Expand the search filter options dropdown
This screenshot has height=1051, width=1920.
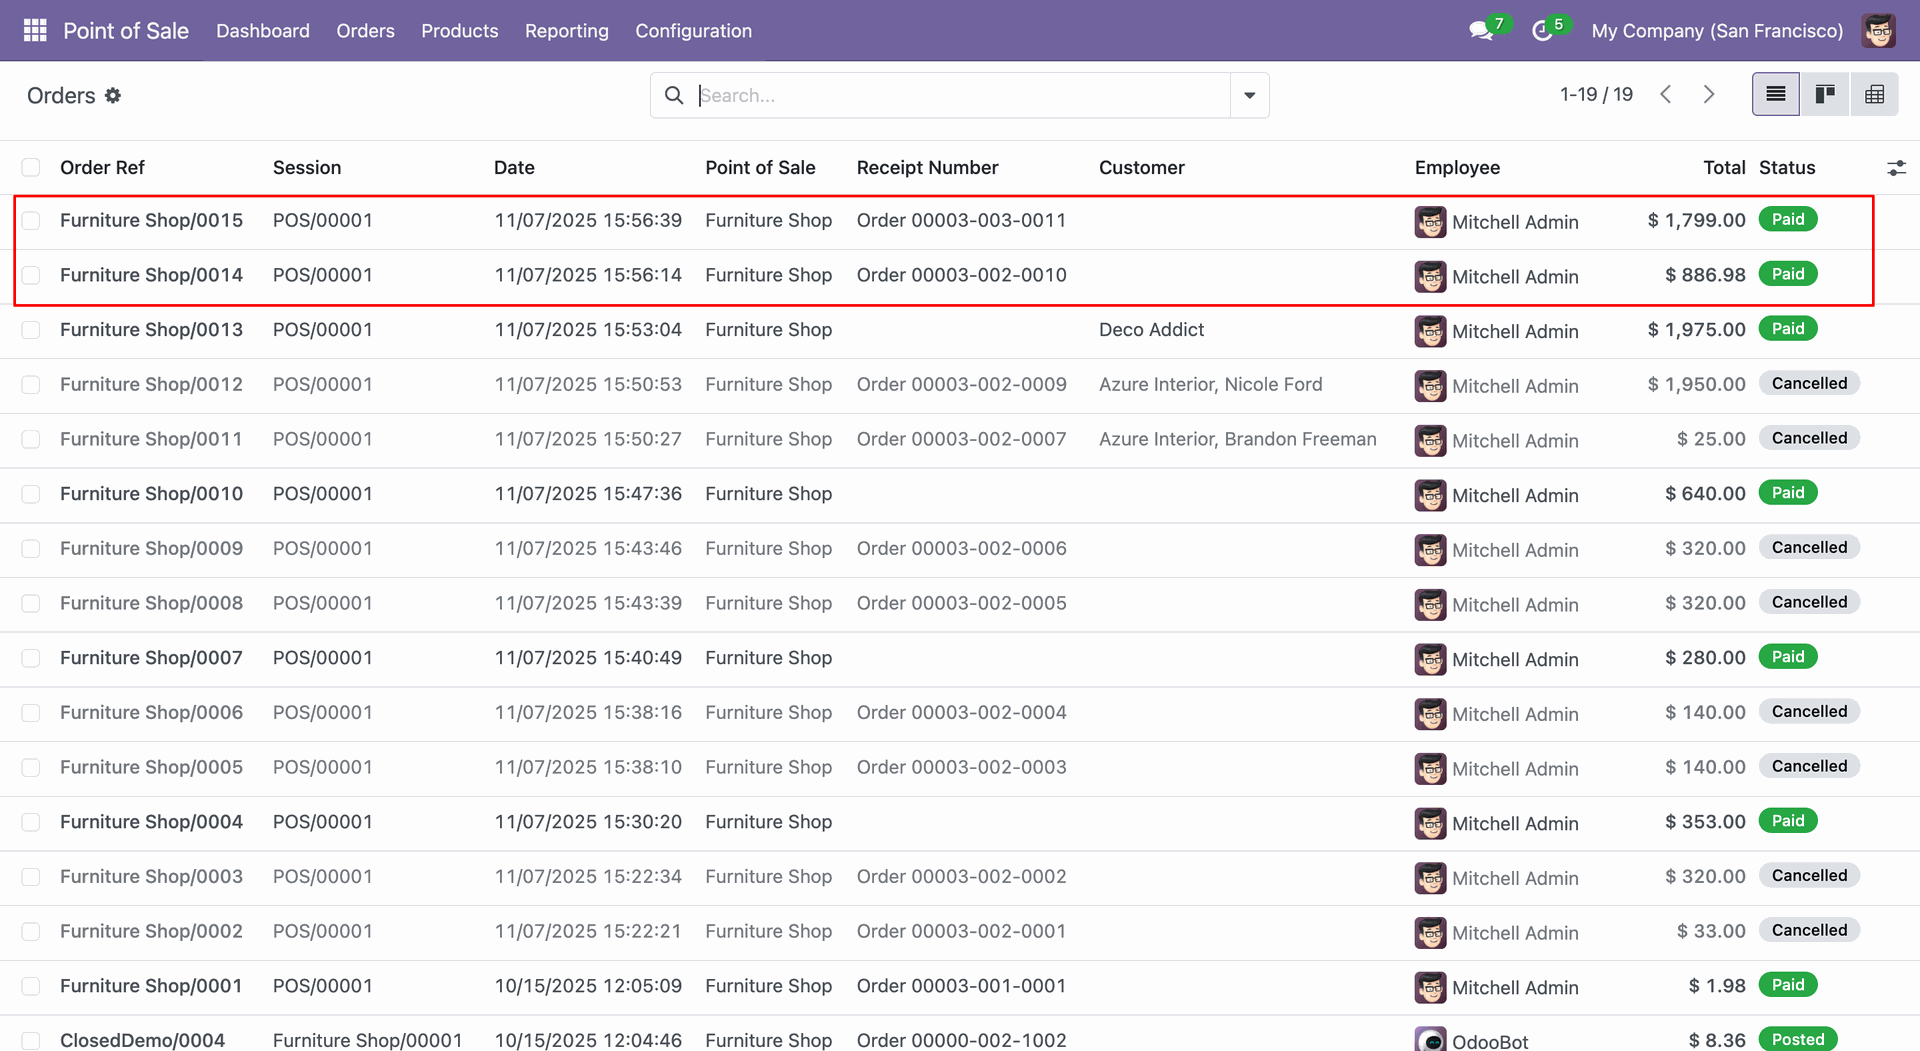click(x=1249, y=95)
